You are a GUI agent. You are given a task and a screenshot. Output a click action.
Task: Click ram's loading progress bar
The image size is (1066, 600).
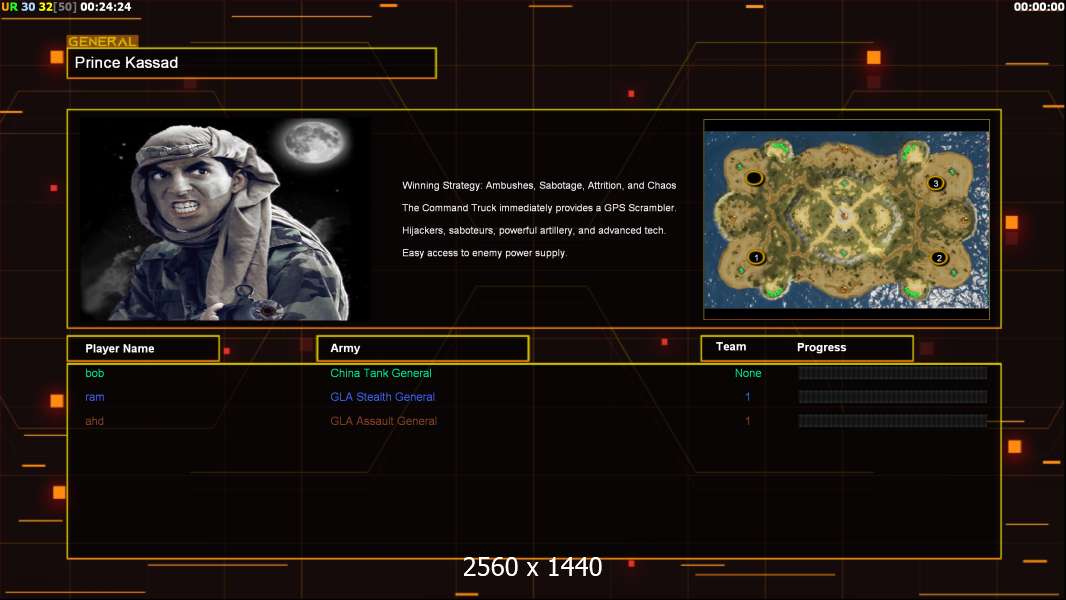point(893,397)
